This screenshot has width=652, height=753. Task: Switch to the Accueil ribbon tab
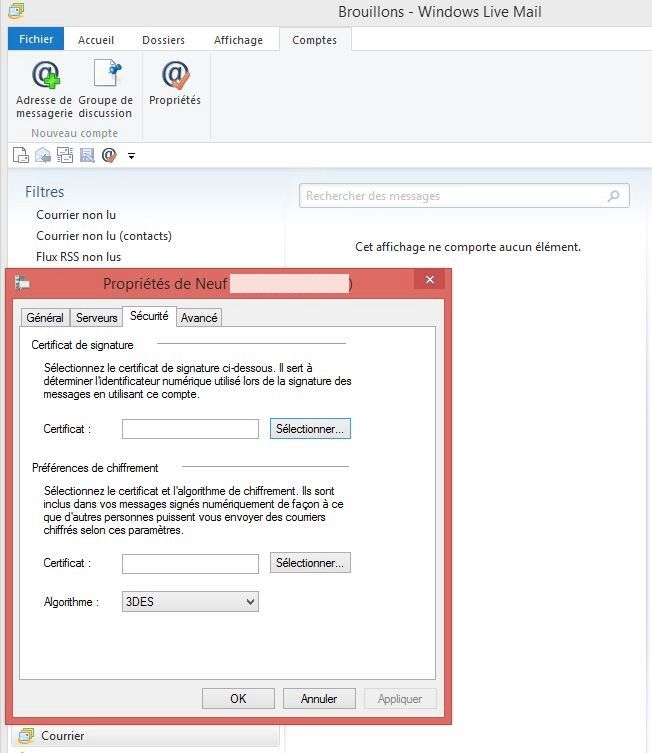pos(96,40)
